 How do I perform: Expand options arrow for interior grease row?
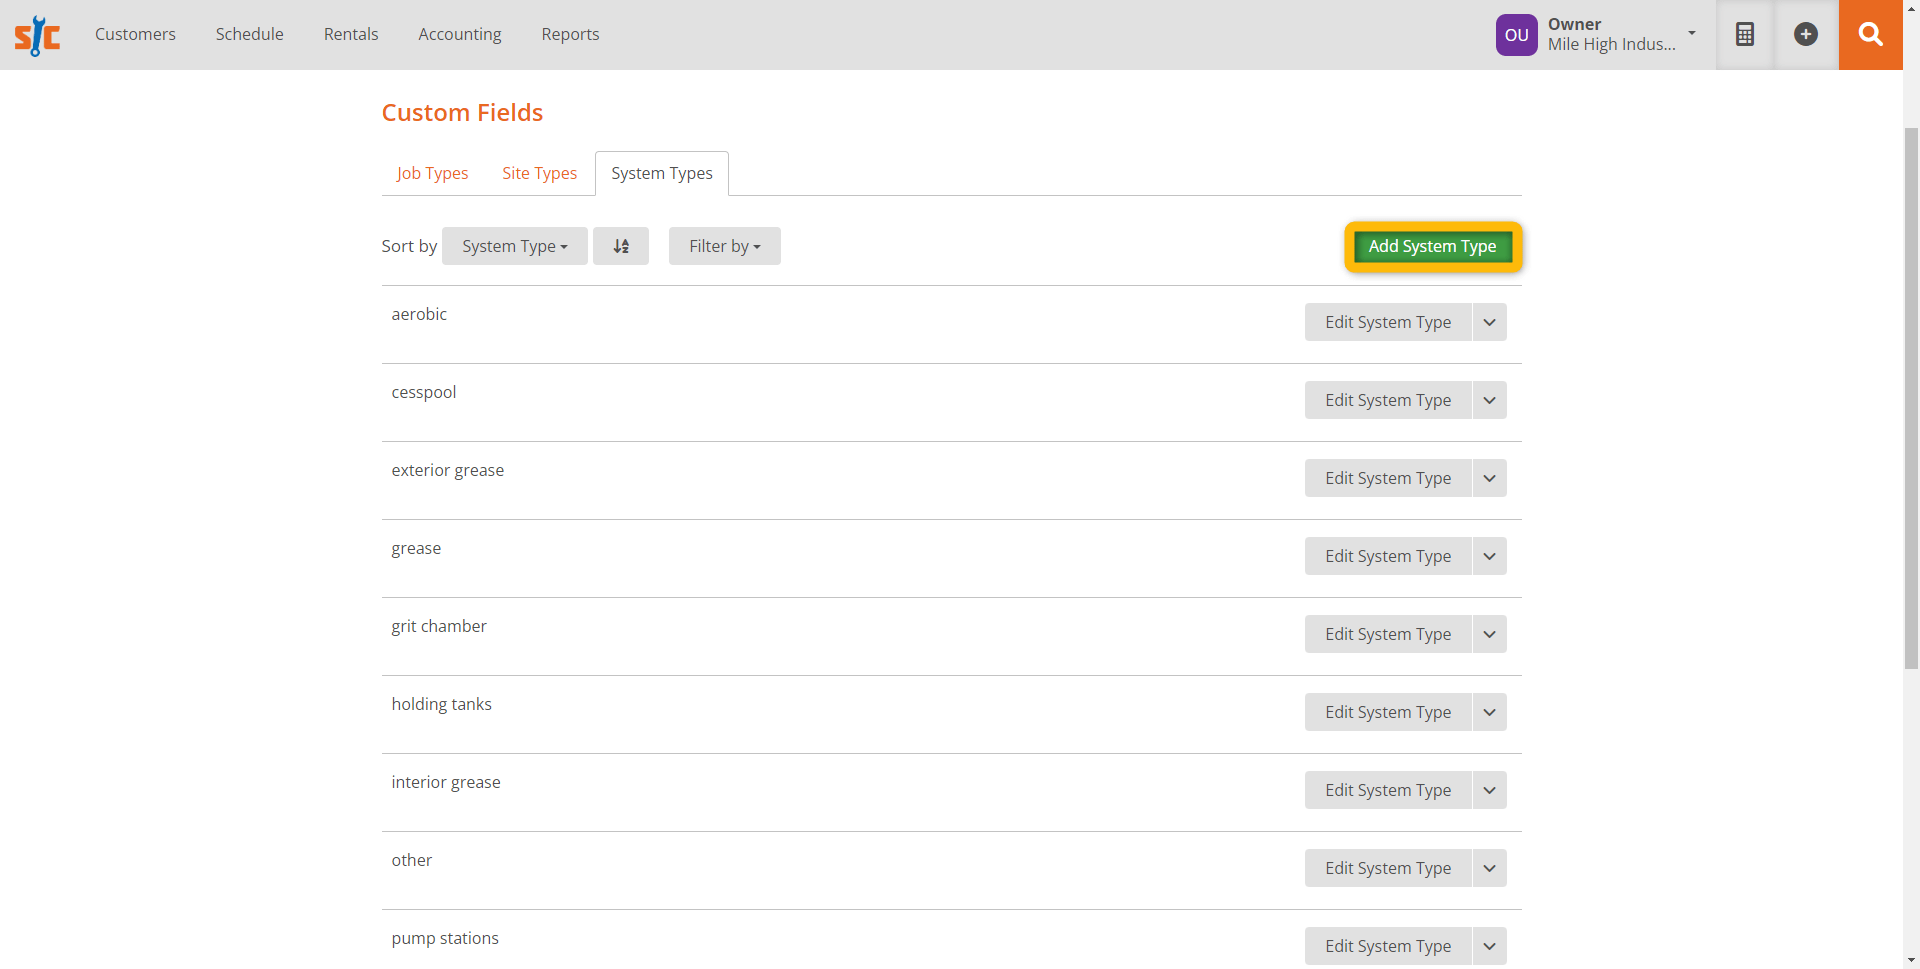point(1490,790)
